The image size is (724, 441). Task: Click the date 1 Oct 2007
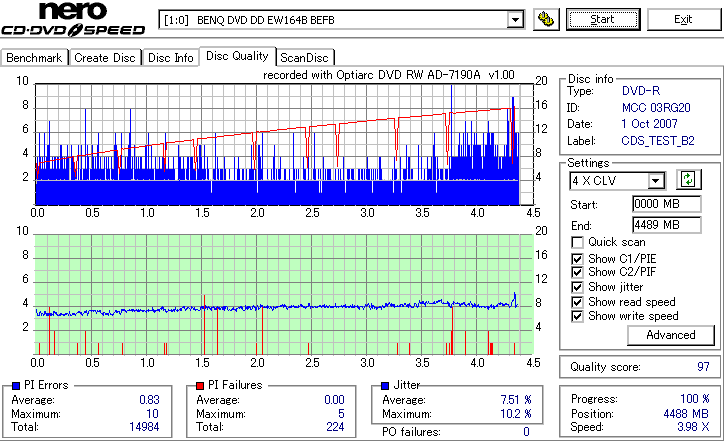[649, 124]
